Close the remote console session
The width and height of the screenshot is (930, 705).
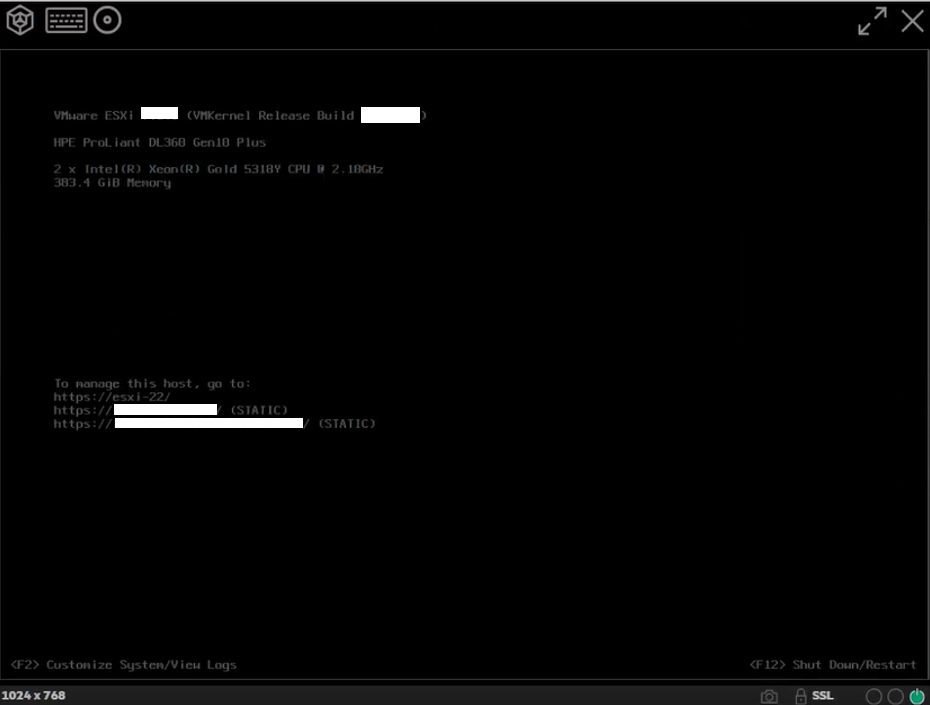[912, 21]
